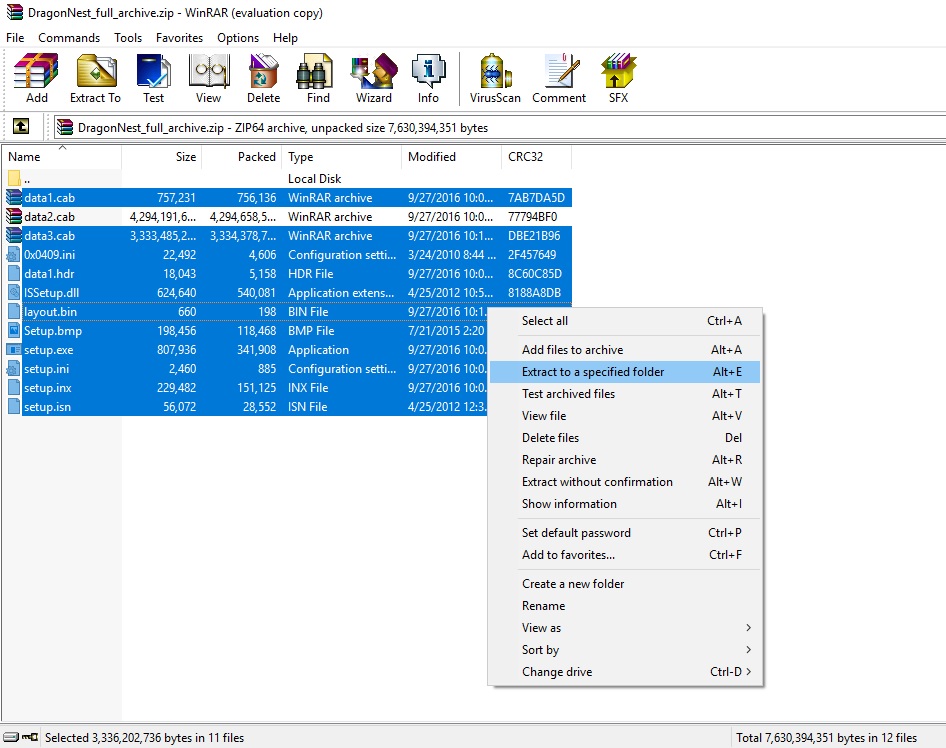
Task: Open the File menu
Action: click(x=15, y=37)
